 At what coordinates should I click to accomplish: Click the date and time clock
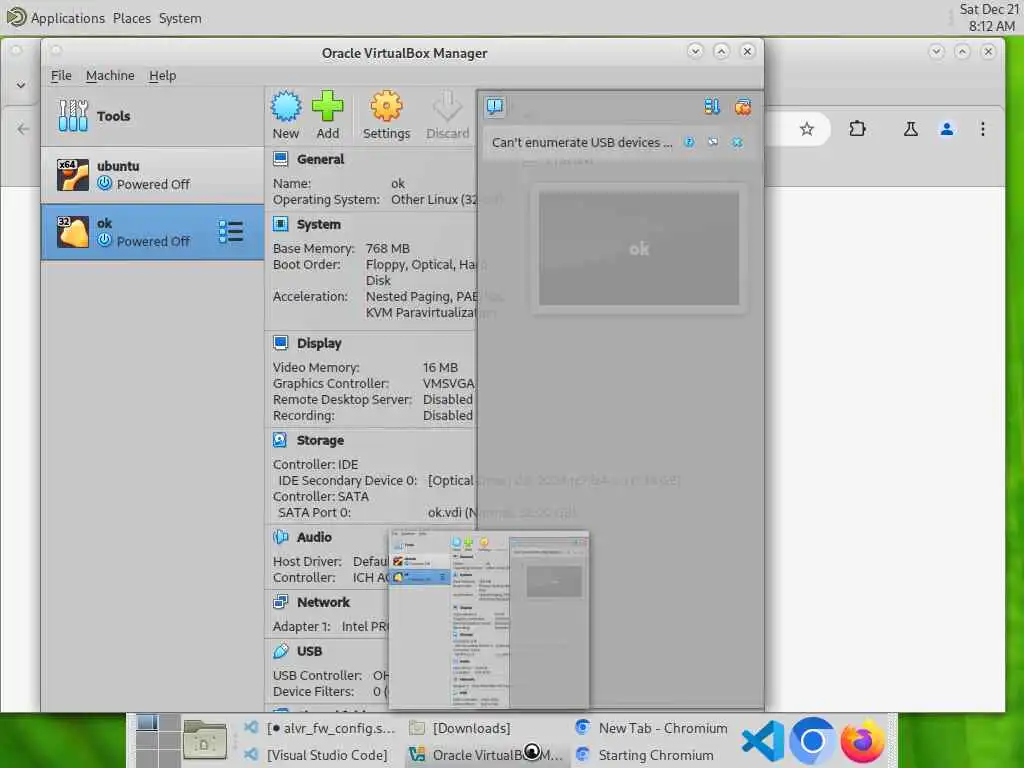(x=989, y=18)
